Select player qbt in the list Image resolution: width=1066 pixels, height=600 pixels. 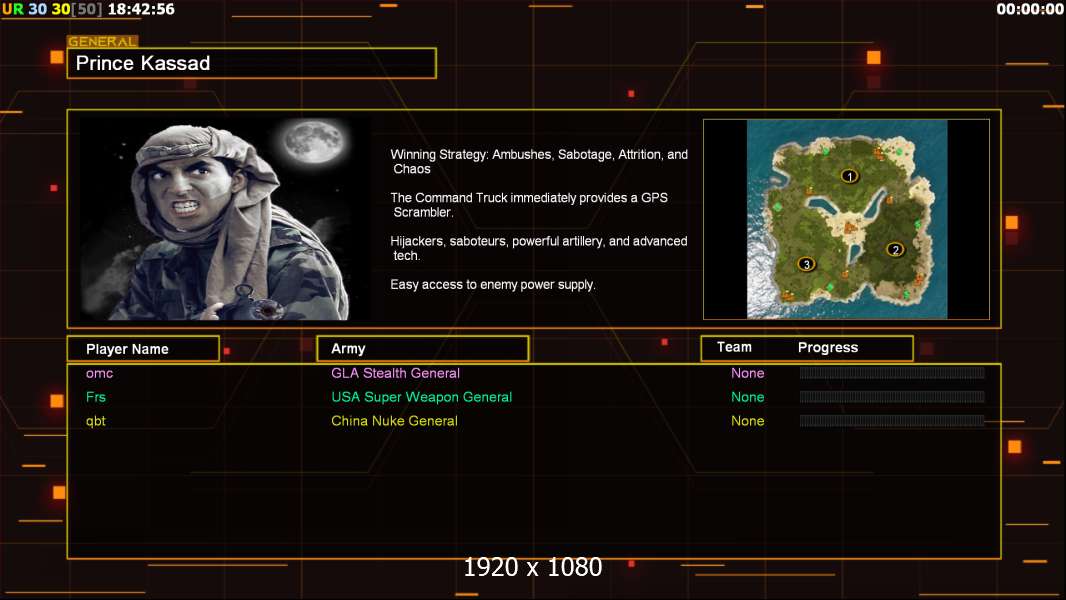[x=95, y=421]
